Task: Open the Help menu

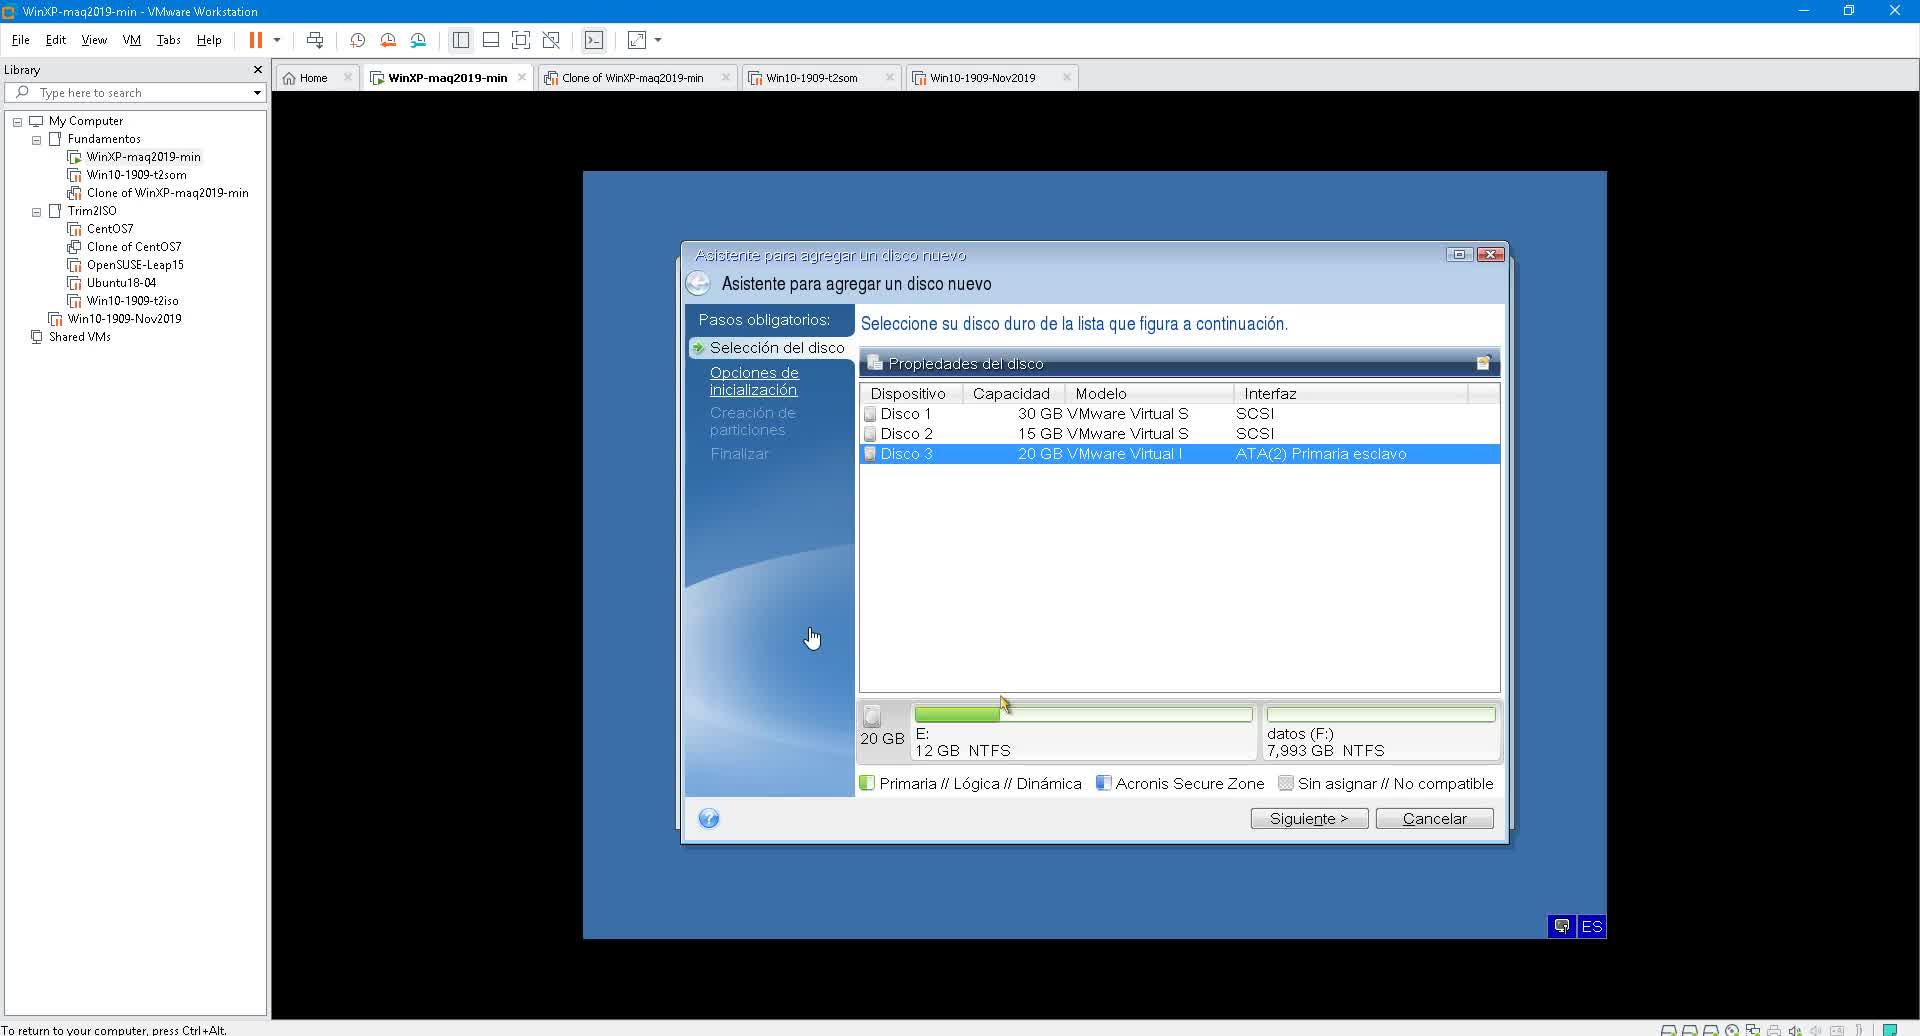Action: pos(209,40)
